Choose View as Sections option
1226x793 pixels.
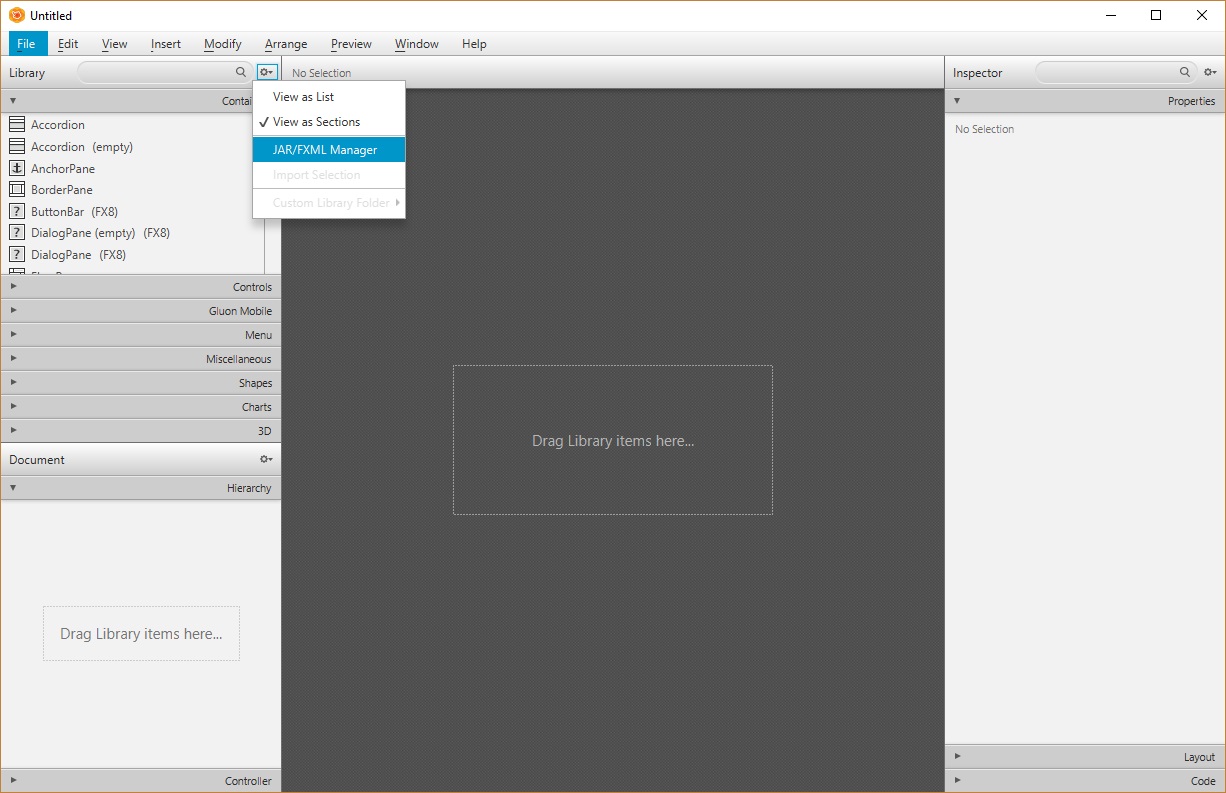point(329,122)
